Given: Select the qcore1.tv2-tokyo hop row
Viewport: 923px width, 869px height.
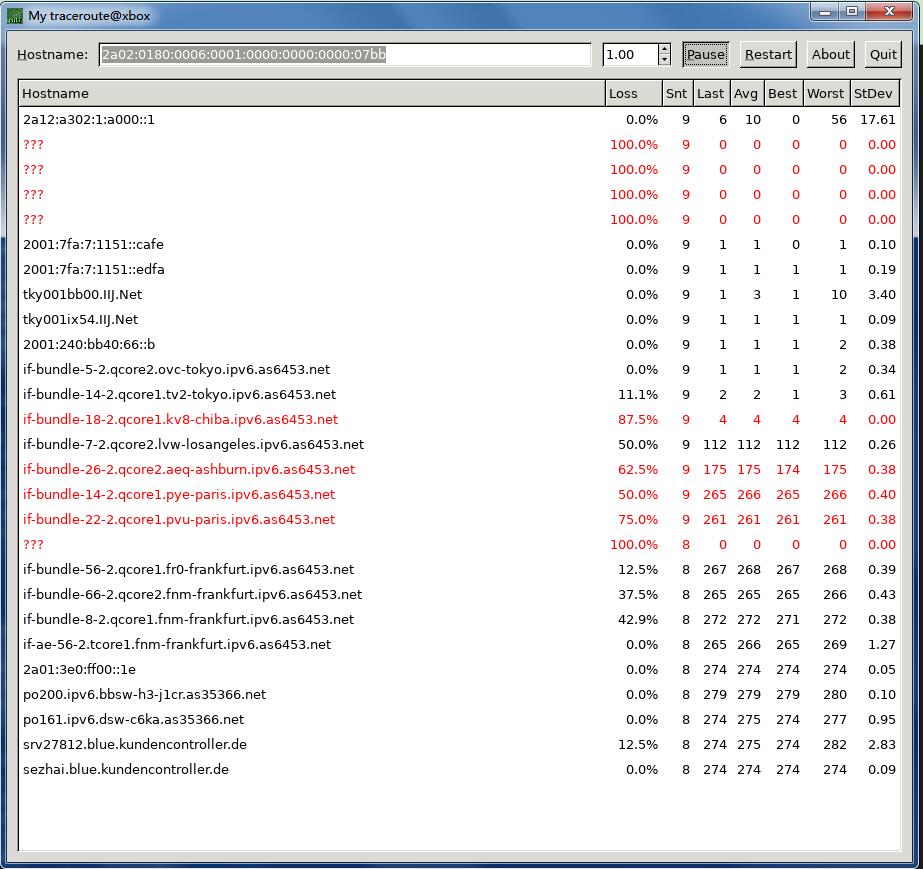Looking at the screenshot, I should point(460,394).
